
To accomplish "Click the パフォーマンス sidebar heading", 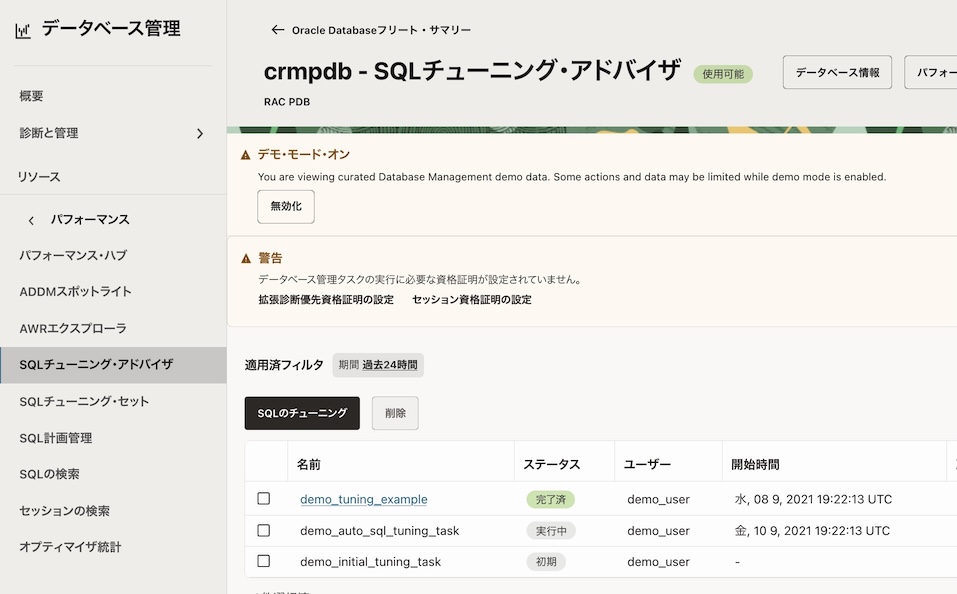I will (x=90, y=219).
